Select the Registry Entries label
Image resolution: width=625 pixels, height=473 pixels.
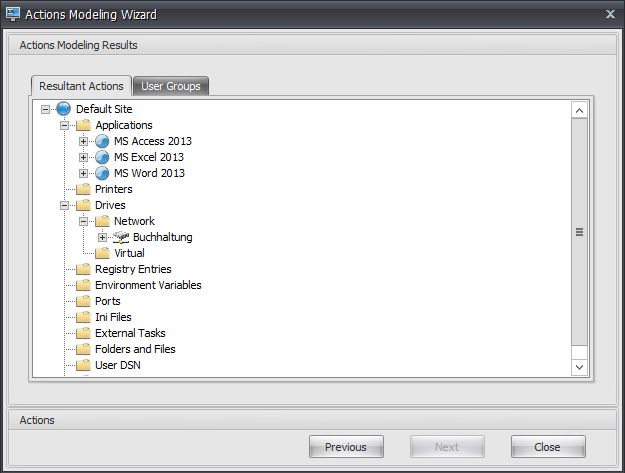133,269
